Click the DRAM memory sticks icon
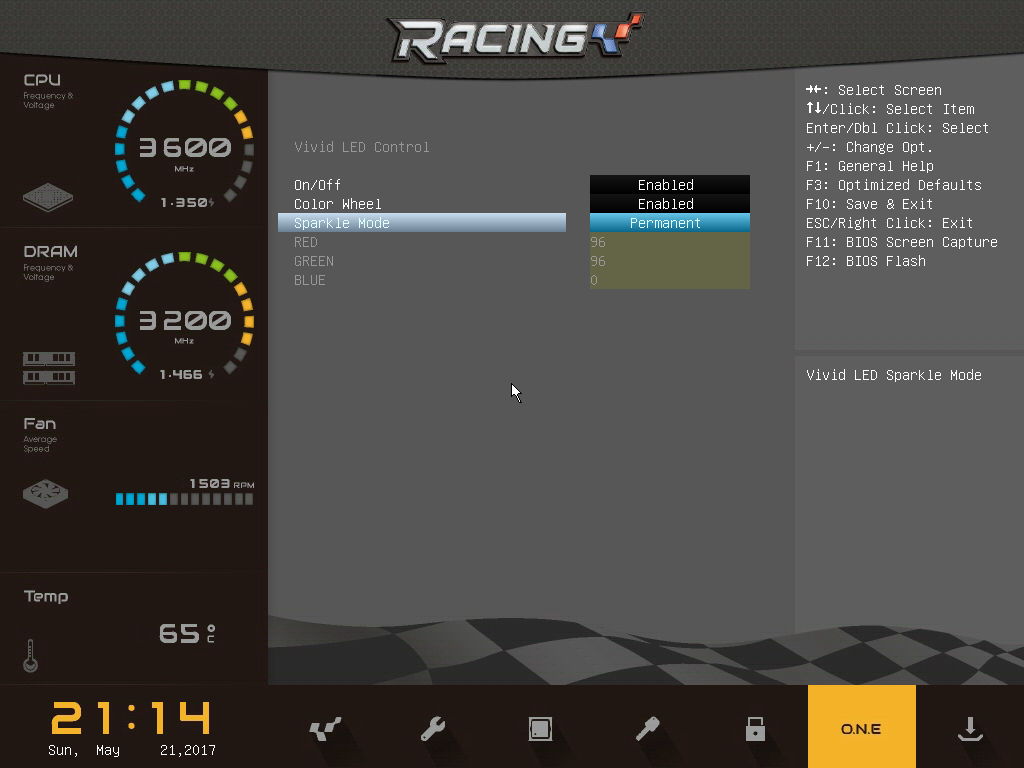 pyautogui.click(x=49, y=367)
